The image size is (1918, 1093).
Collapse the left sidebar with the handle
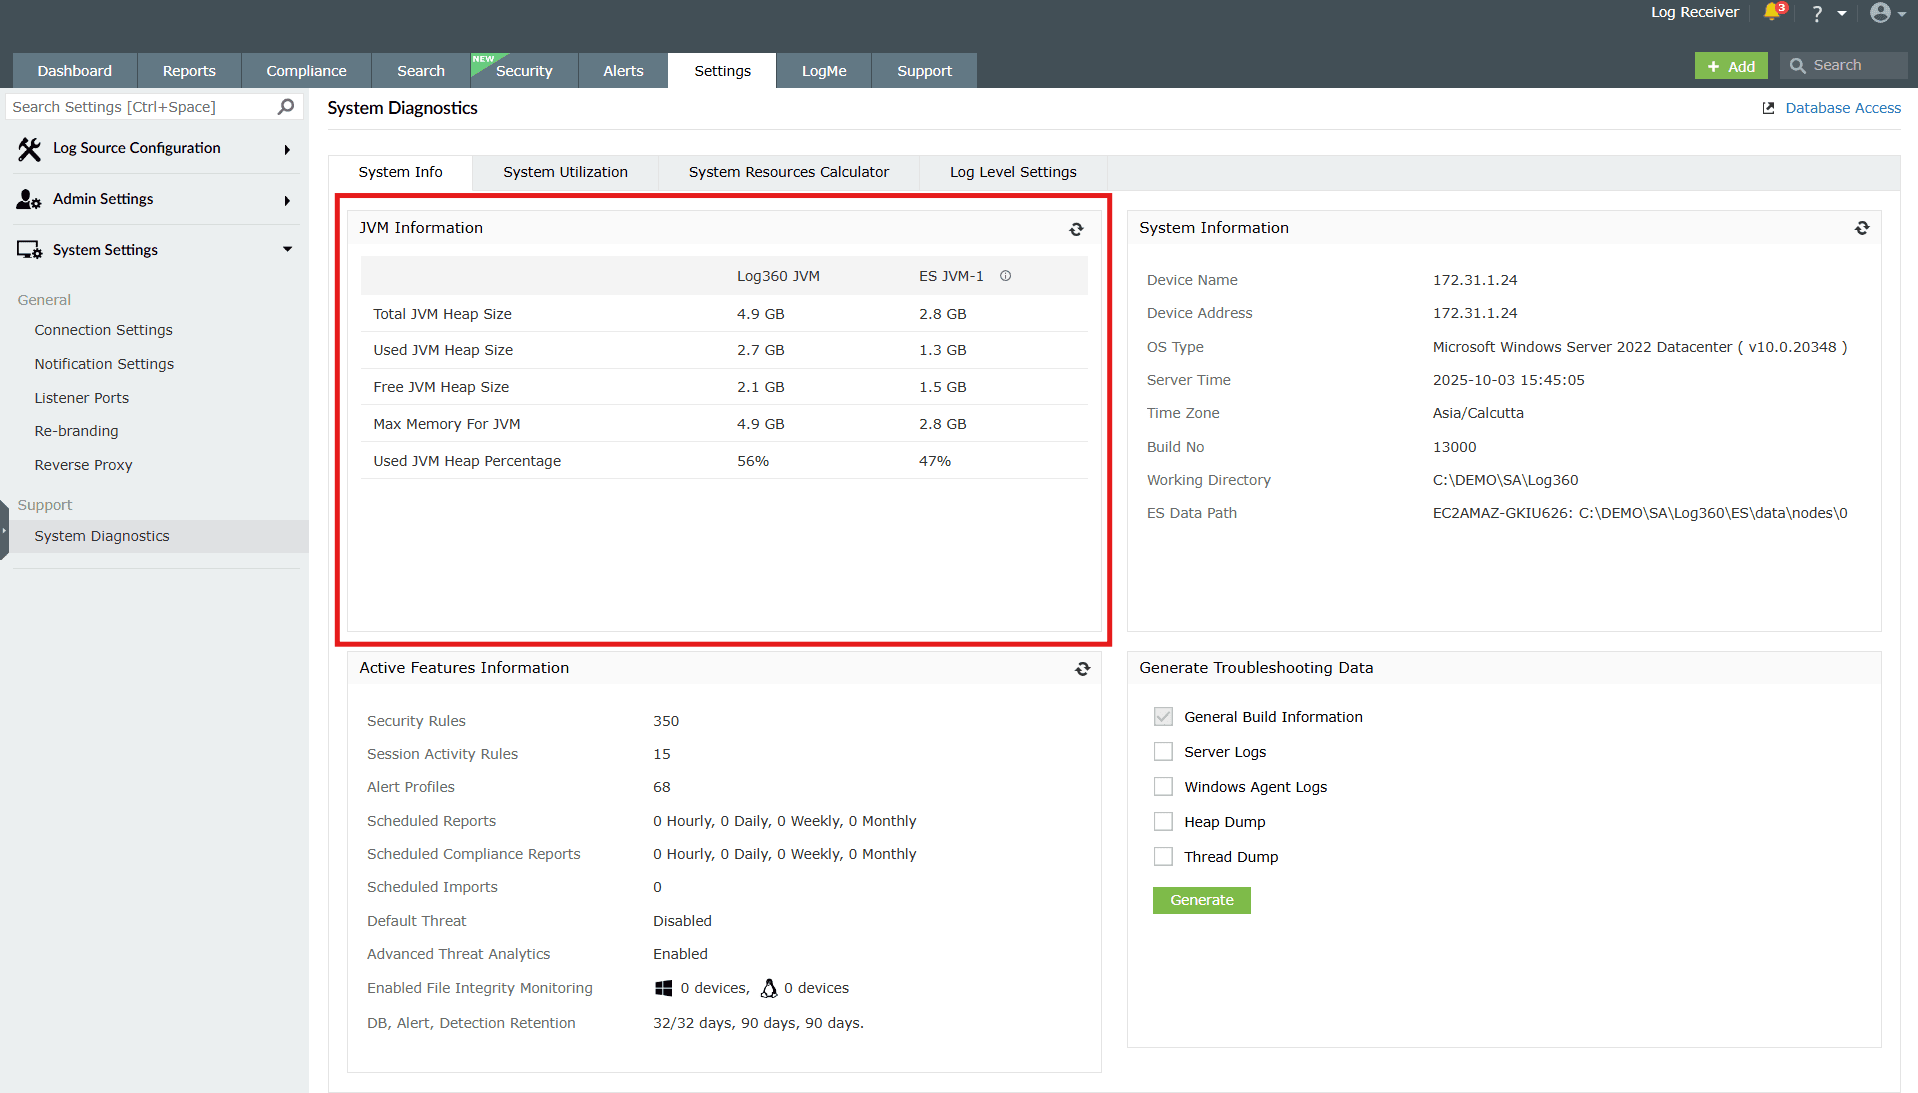tap(4, 530)
